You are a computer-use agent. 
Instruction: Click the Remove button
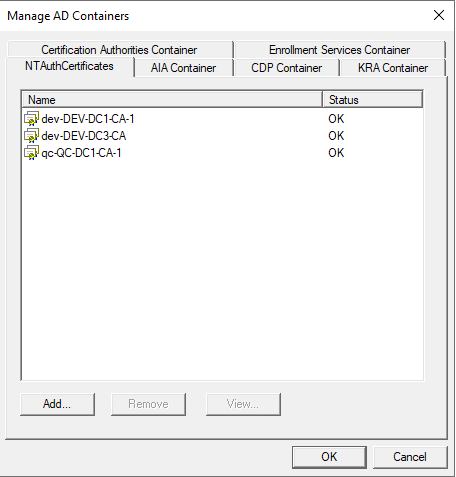point(148,404)
